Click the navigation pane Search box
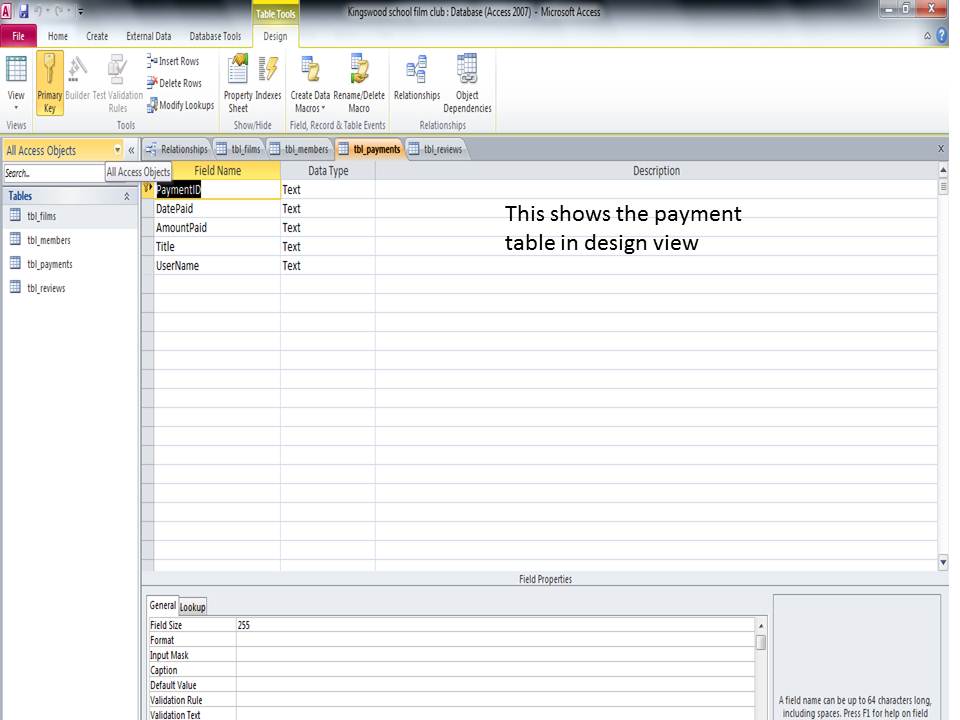This screenshot has width=960, height=720. pos(54,173)
